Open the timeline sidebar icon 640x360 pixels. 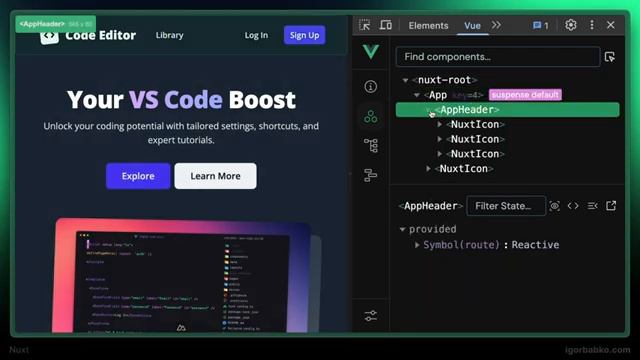[371, 175]
